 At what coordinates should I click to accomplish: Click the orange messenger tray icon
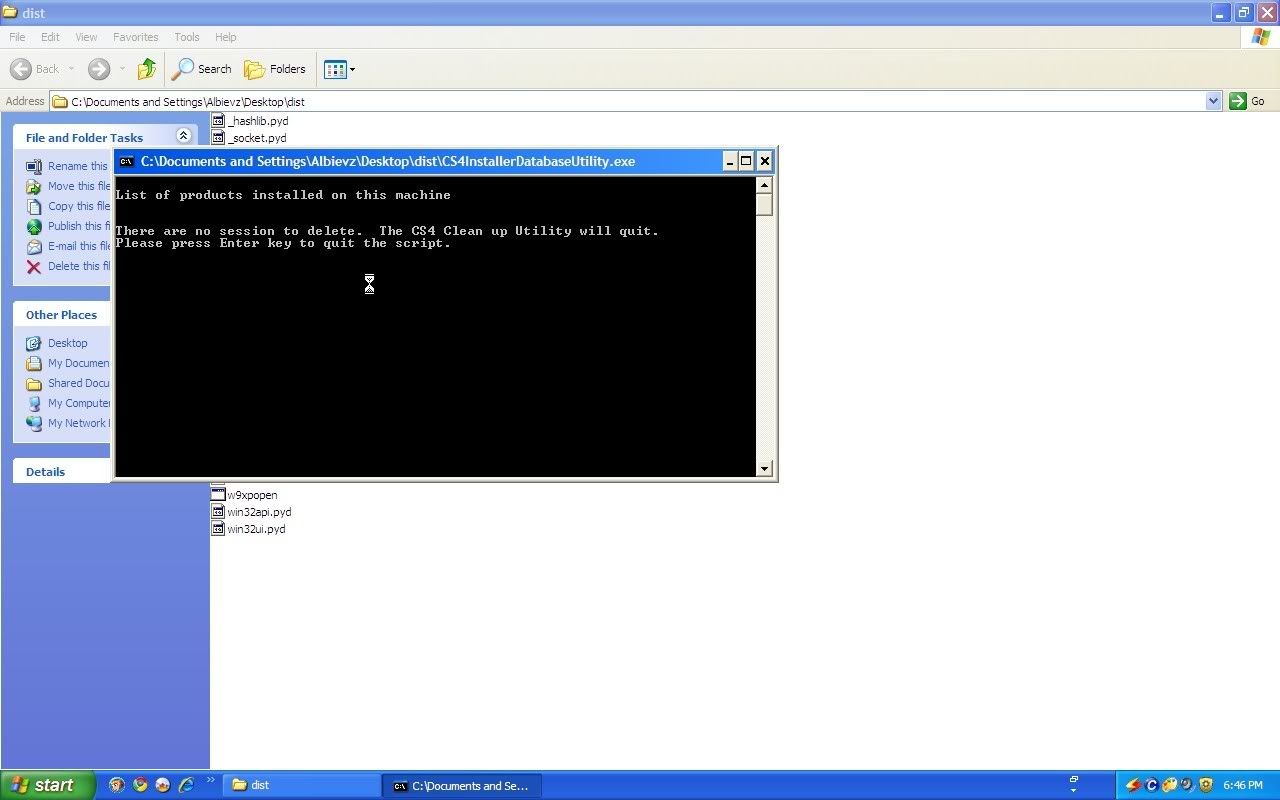pos(1170,785)
